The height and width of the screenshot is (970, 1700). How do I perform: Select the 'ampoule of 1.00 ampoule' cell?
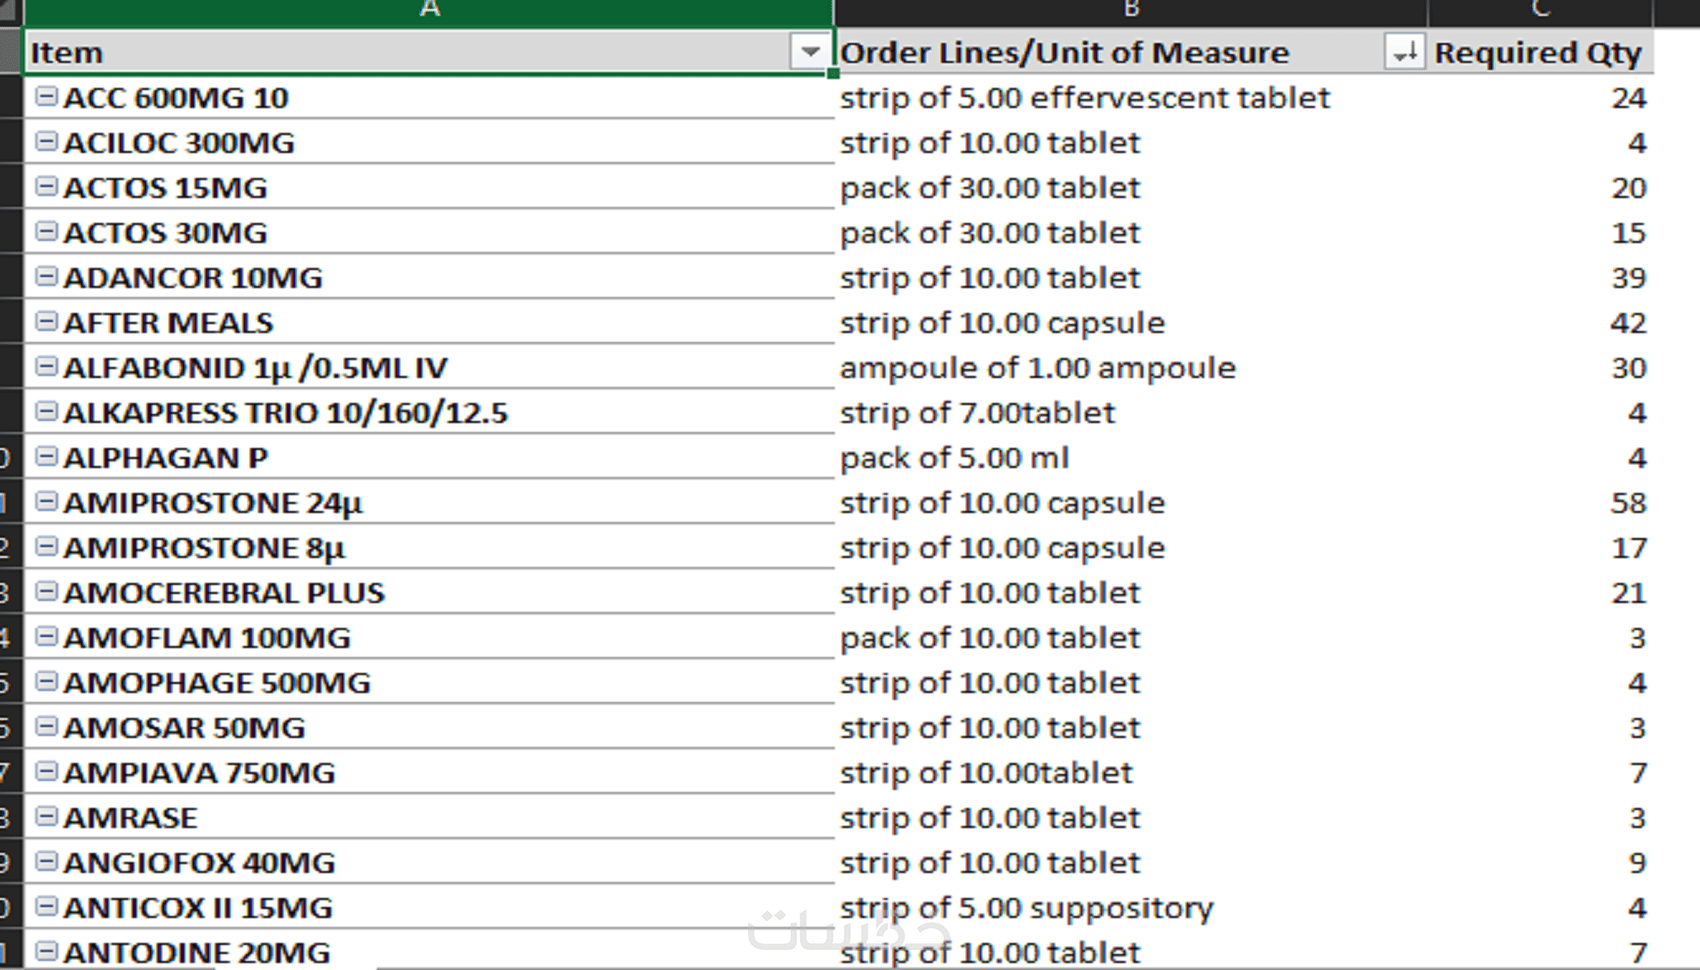tap(1037, 368)
